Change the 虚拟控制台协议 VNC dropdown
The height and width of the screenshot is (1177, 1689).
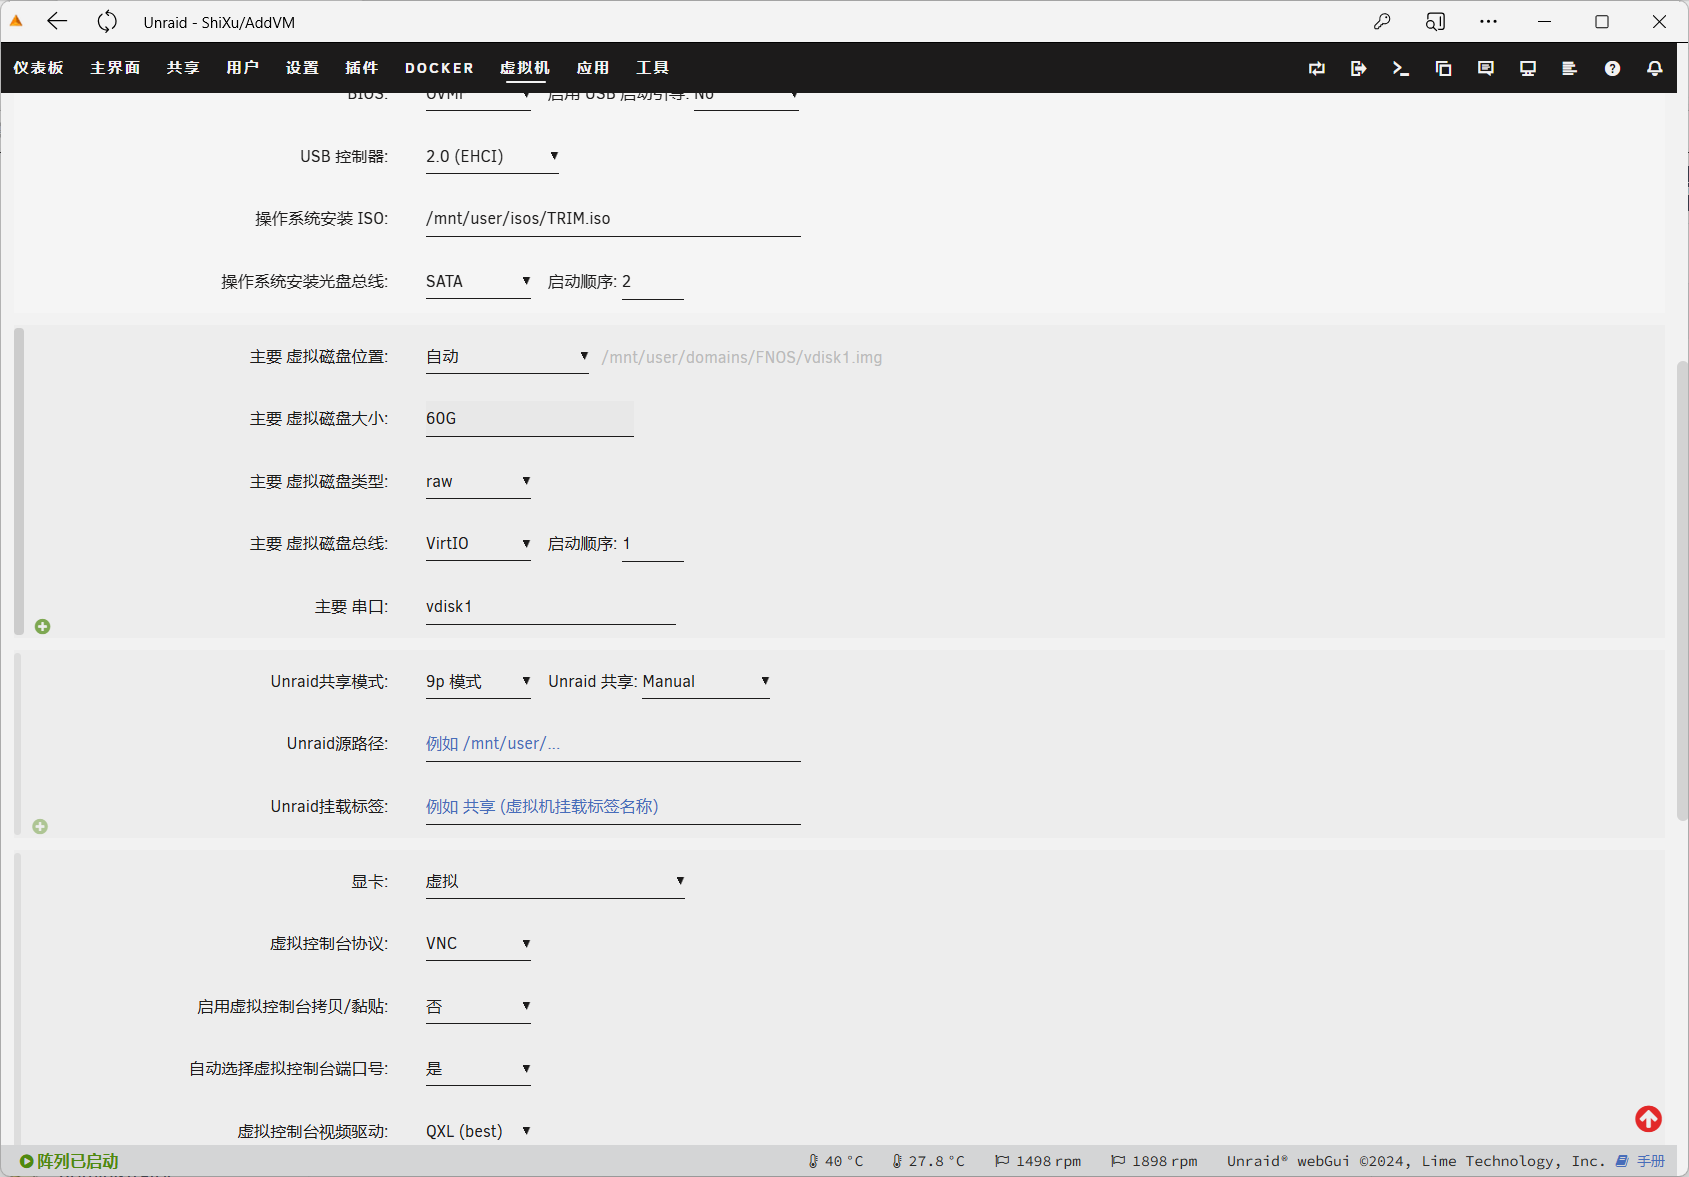pyautogui.click(x=477, y=944)
